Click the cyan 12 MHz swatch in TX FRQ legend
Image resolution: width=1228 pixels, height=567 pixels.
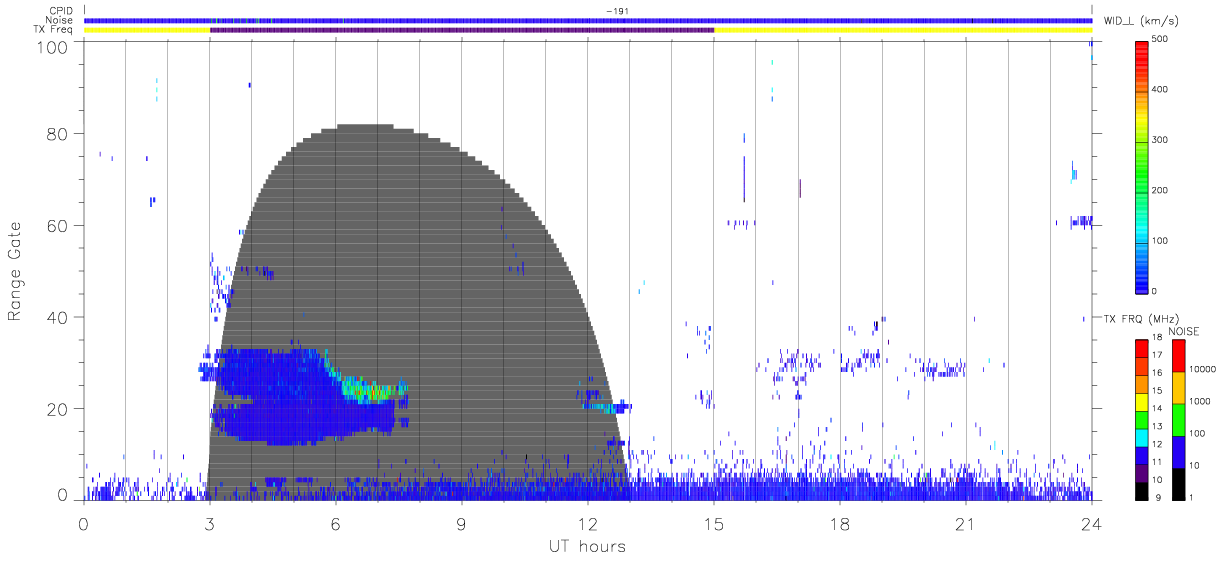[1142, 438]
